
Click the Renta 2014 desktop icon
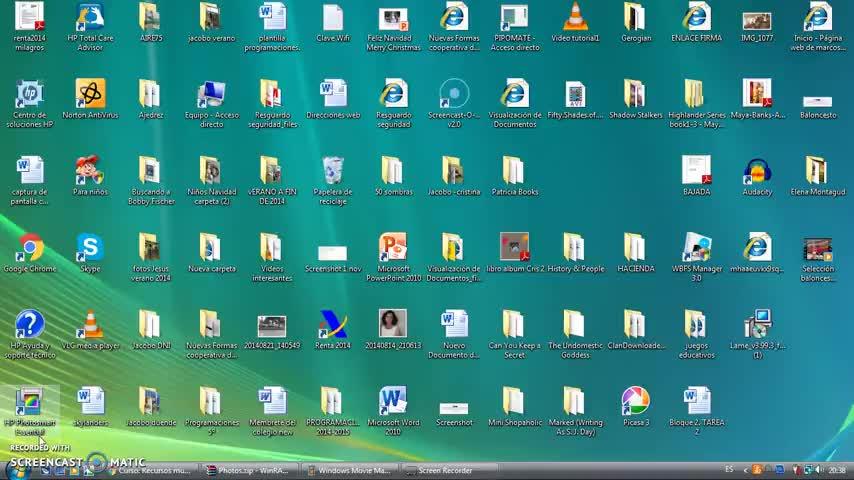[x=332, y=324]
